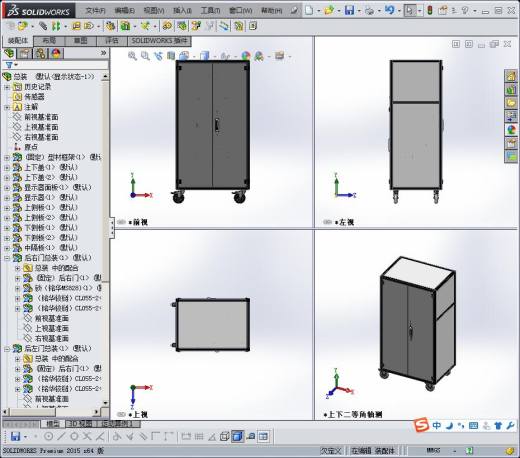Open the ConfigurationManager tab icon
Viewport: 520px width, 458px height.
pyautogui.click(x=41, y=53)
